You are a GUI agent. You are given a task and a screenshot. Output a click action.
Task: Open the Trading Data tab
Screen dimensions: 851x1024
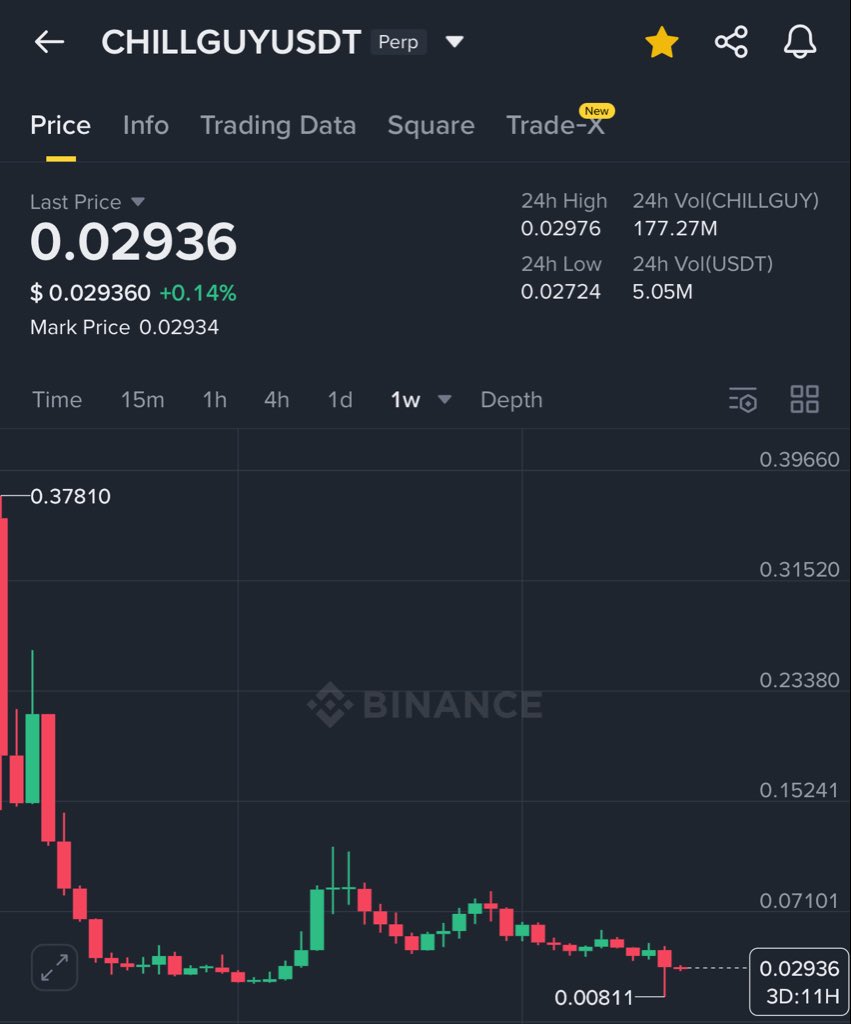coord(278,125)
